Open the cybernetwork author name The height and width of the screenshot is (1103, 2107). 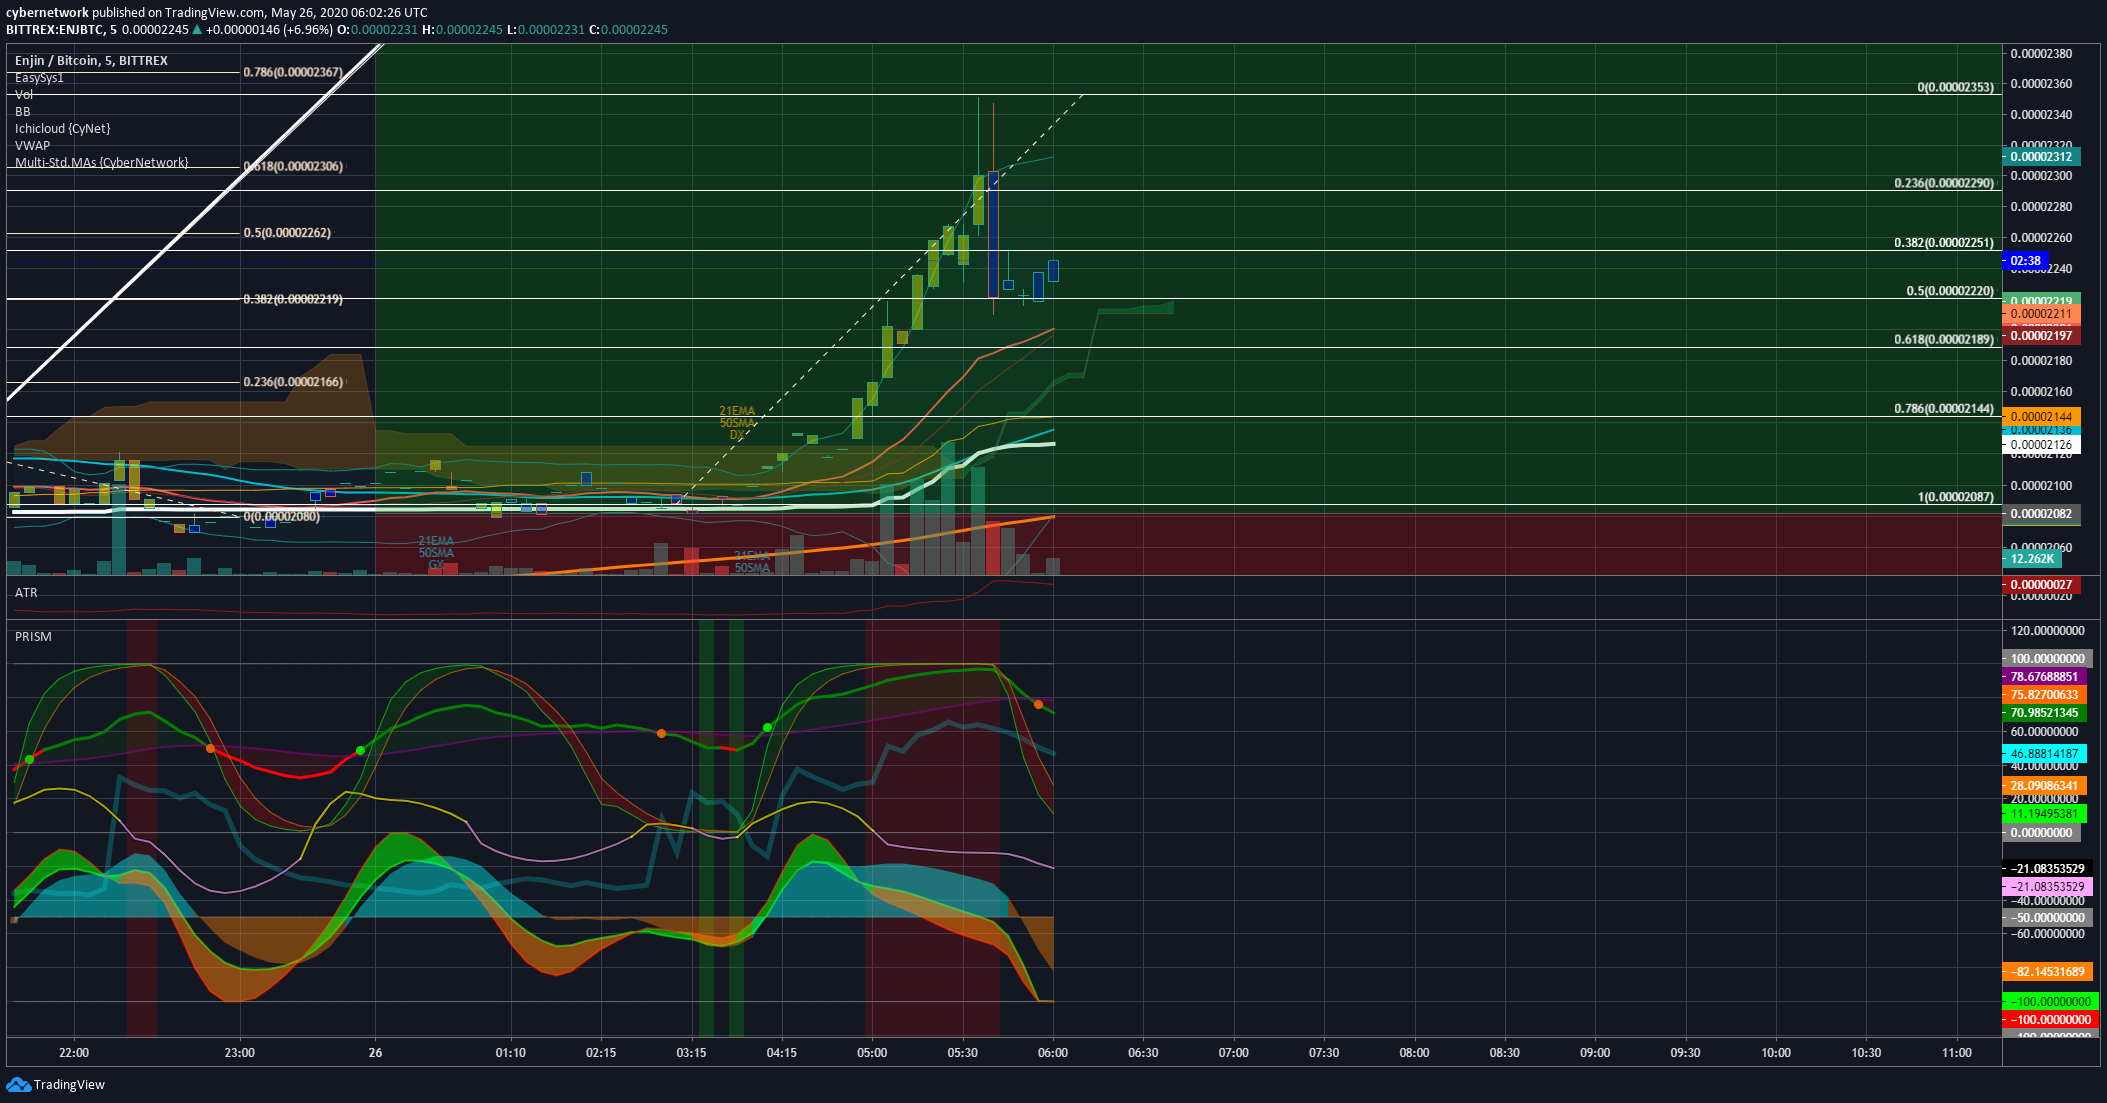[47, 13]
